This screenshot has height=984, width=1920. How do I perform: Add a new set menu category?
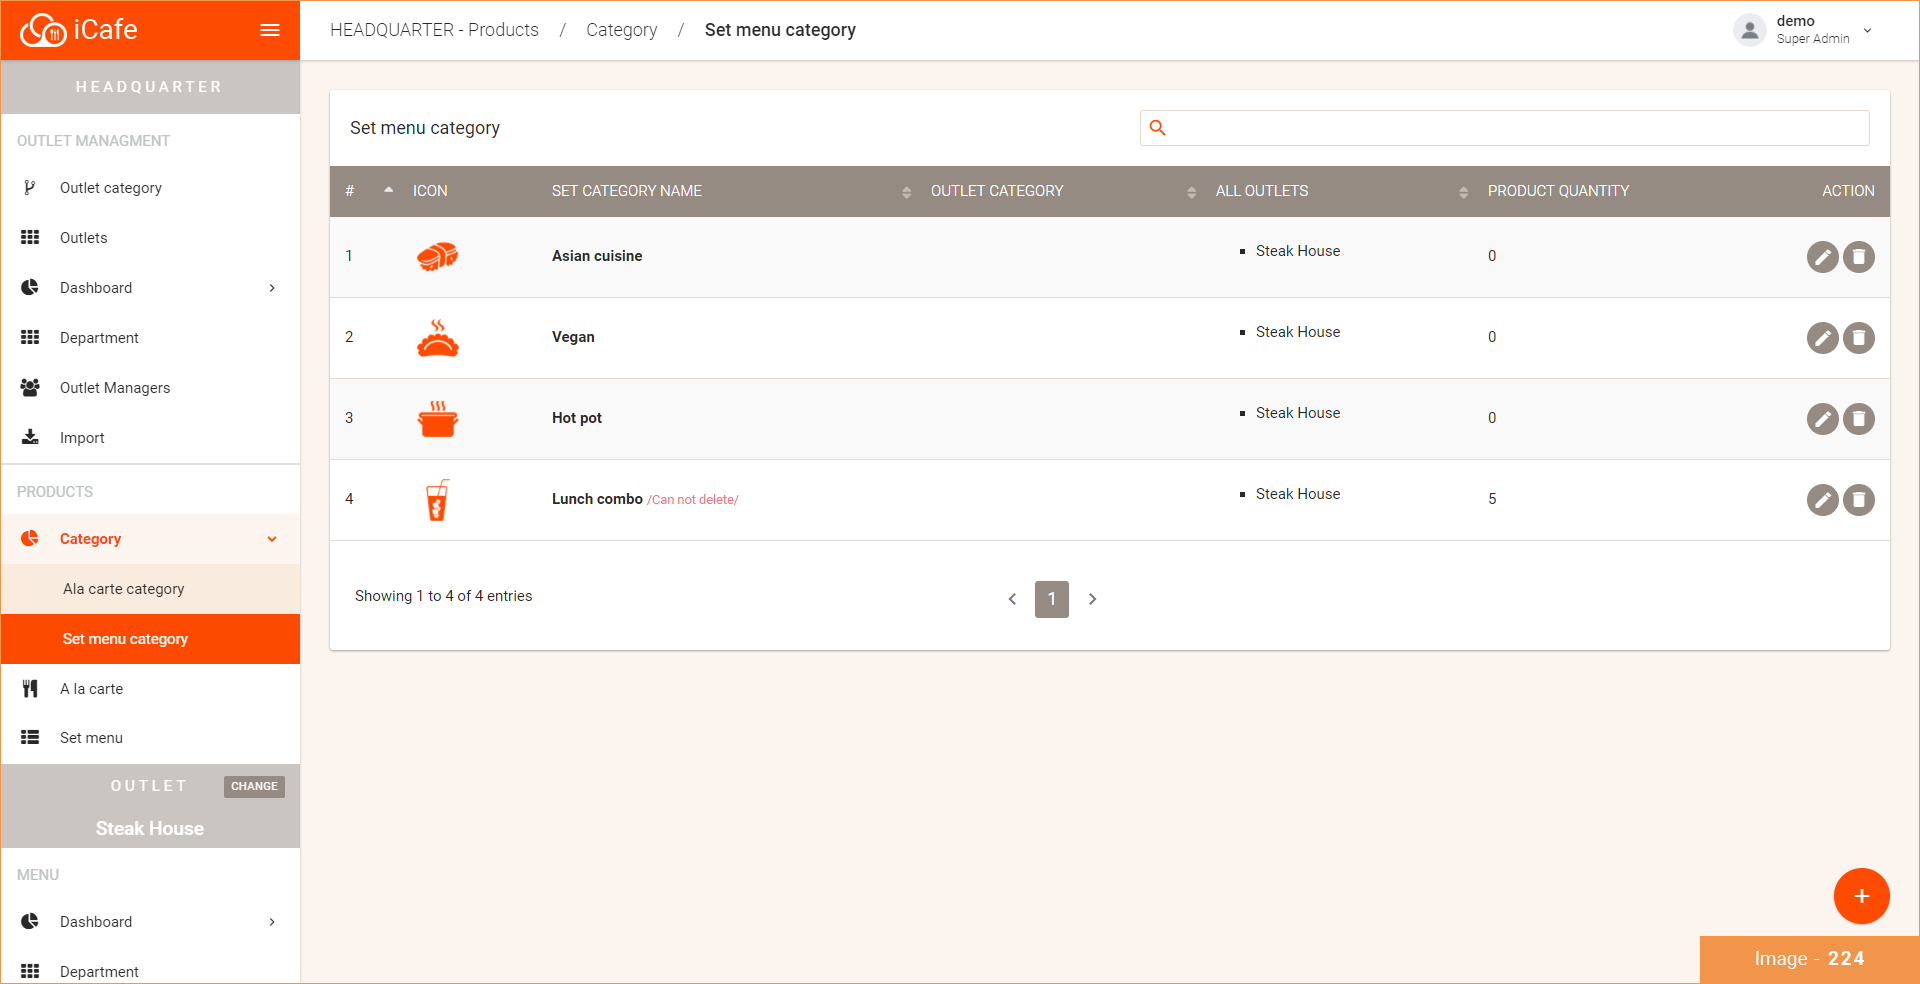click(x=1861, y=896)
